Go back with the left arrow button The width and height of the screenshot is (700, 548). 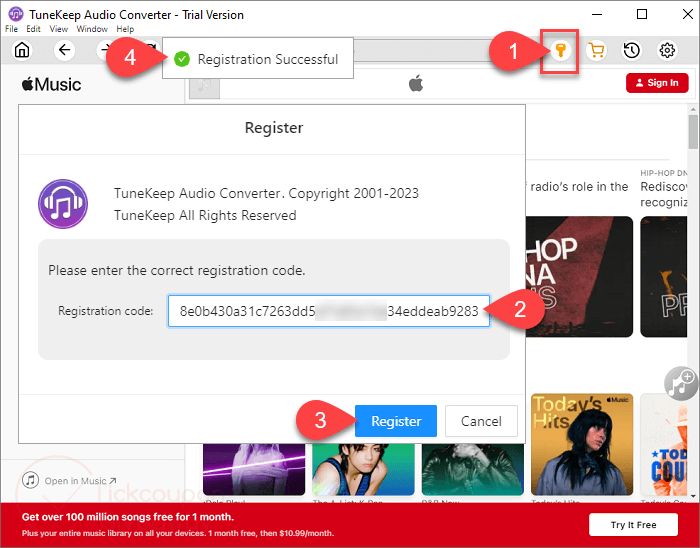pos(65,50)
